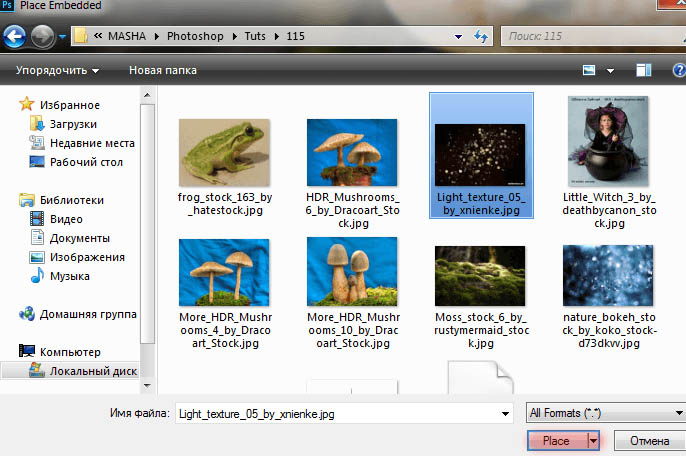
Task: Click the sidebar scroll up arrow
Action: point(147,95)
